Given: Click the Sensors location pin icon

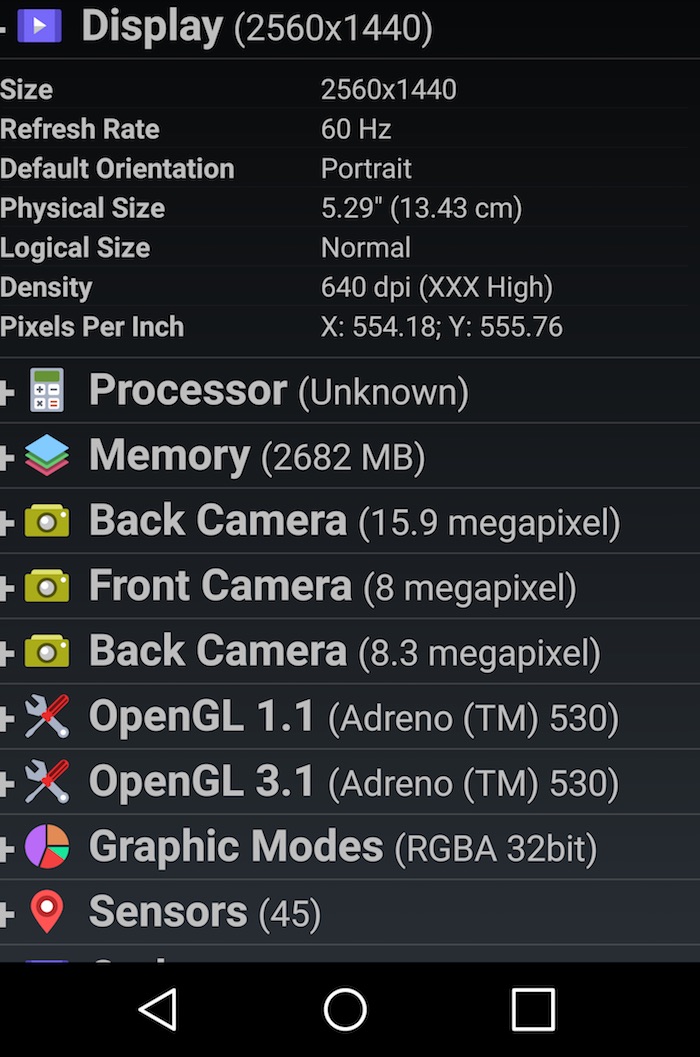Looking at the screenshot, I should tap(45, 912).
